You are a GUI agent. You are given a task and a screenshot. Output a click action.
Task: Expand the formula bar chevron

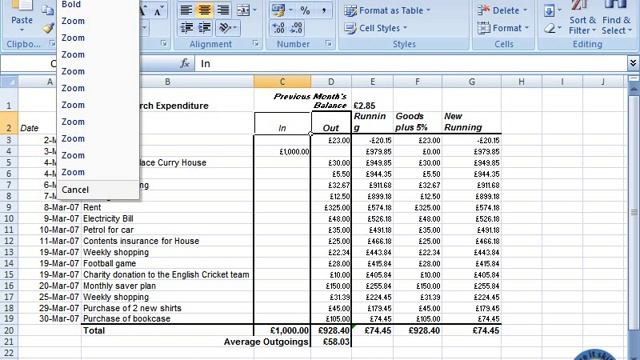(633, 63)
